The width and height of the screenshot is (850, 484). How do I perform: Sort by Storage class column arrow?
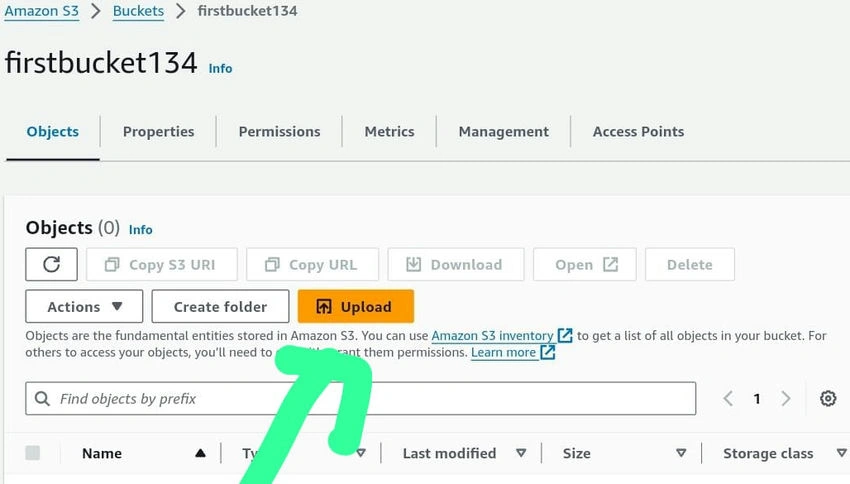(x=841, y=453)
